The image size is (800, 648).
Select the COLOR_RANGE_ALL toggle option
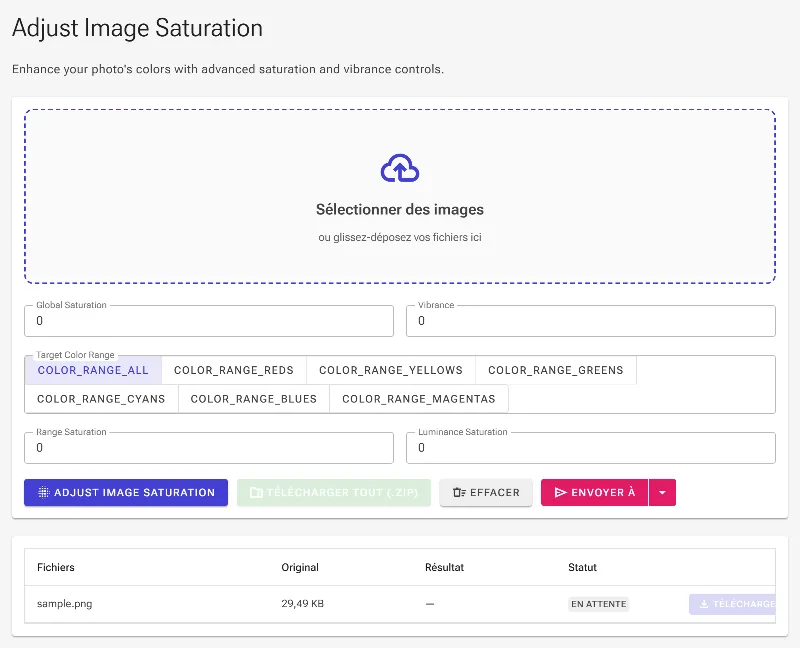point(93,370)
